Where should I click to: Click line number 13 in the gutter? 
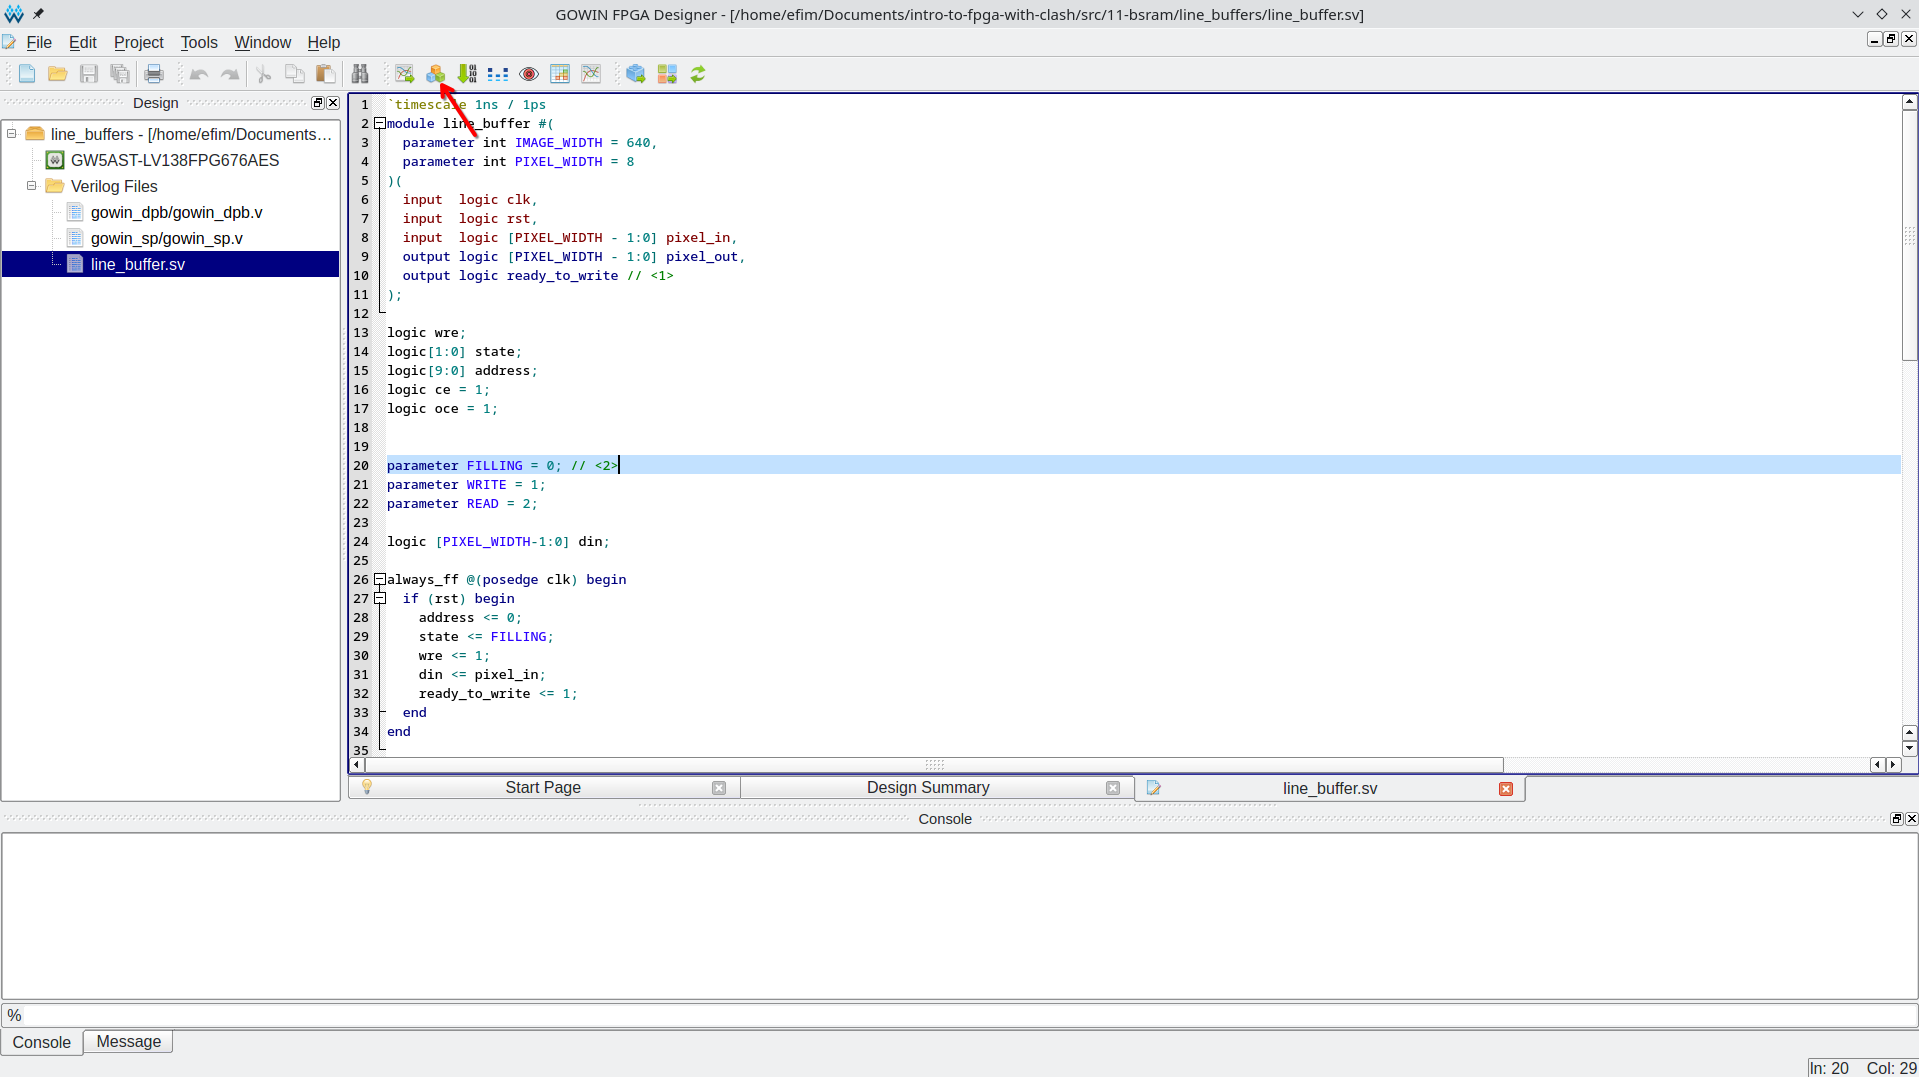[361, 332]
